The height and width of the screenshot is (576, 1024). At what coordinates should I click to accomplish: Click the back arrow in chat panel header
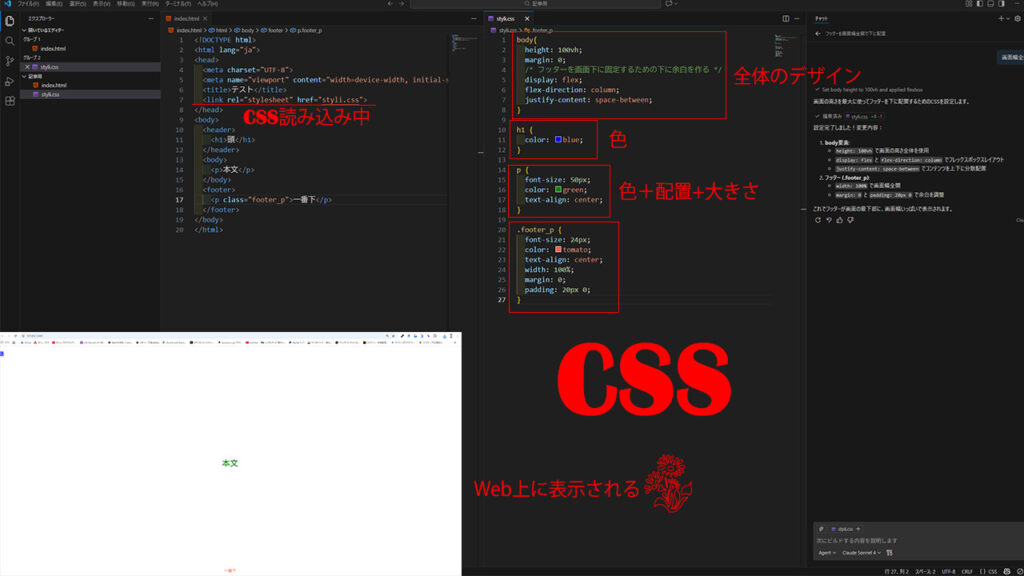(x=817, y=33)
